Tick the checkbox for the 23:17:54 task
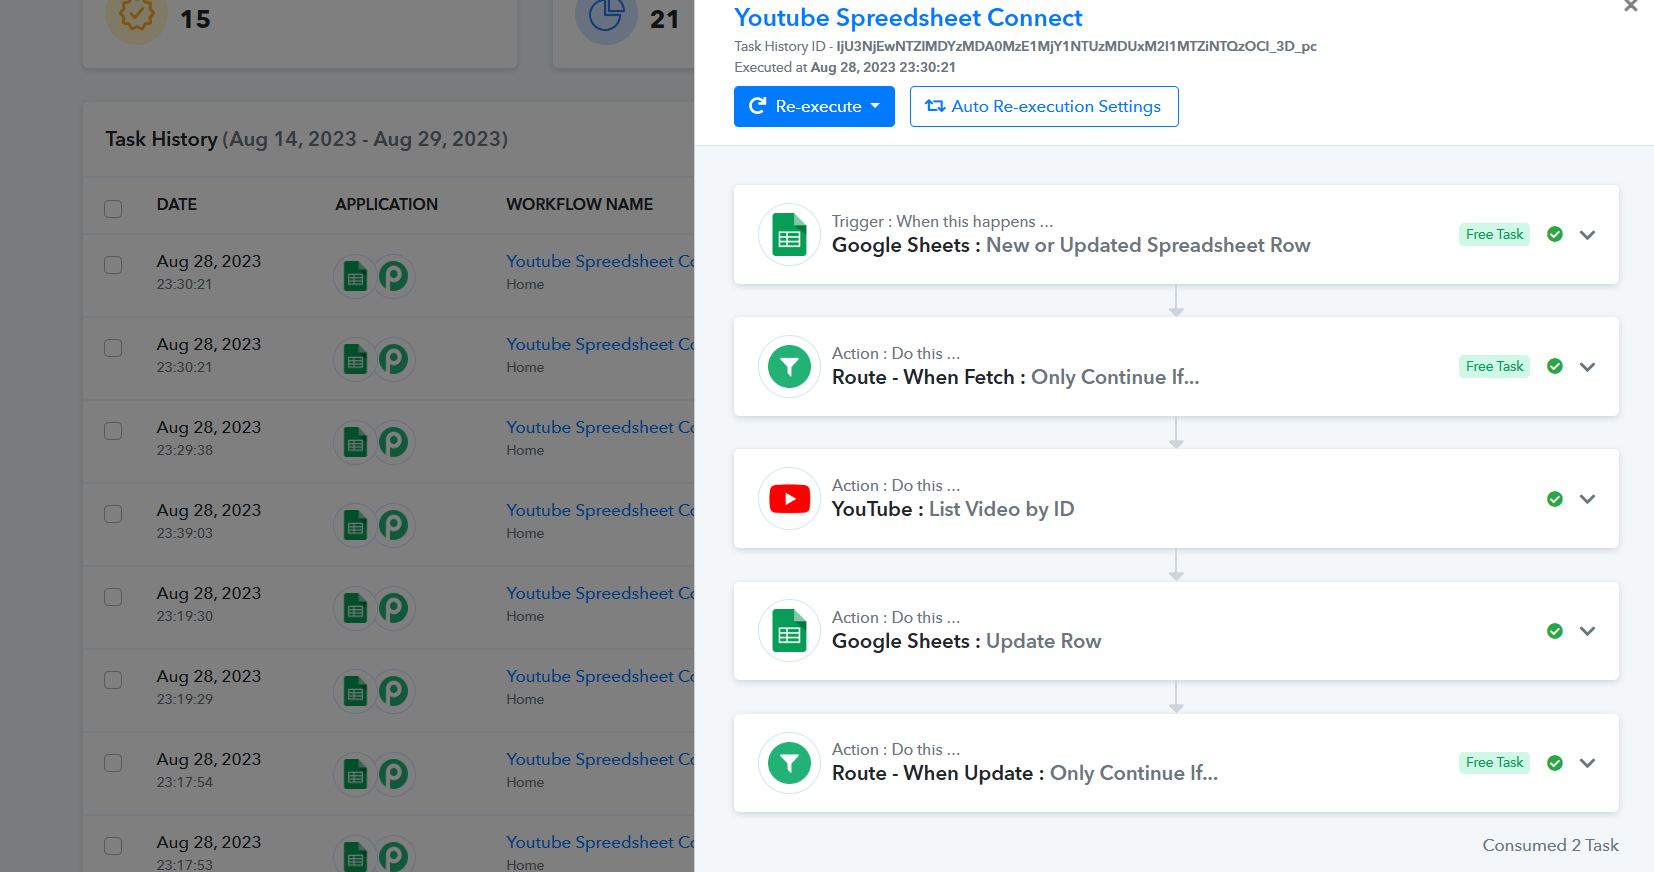1654x872 pixels. point(113,763)
